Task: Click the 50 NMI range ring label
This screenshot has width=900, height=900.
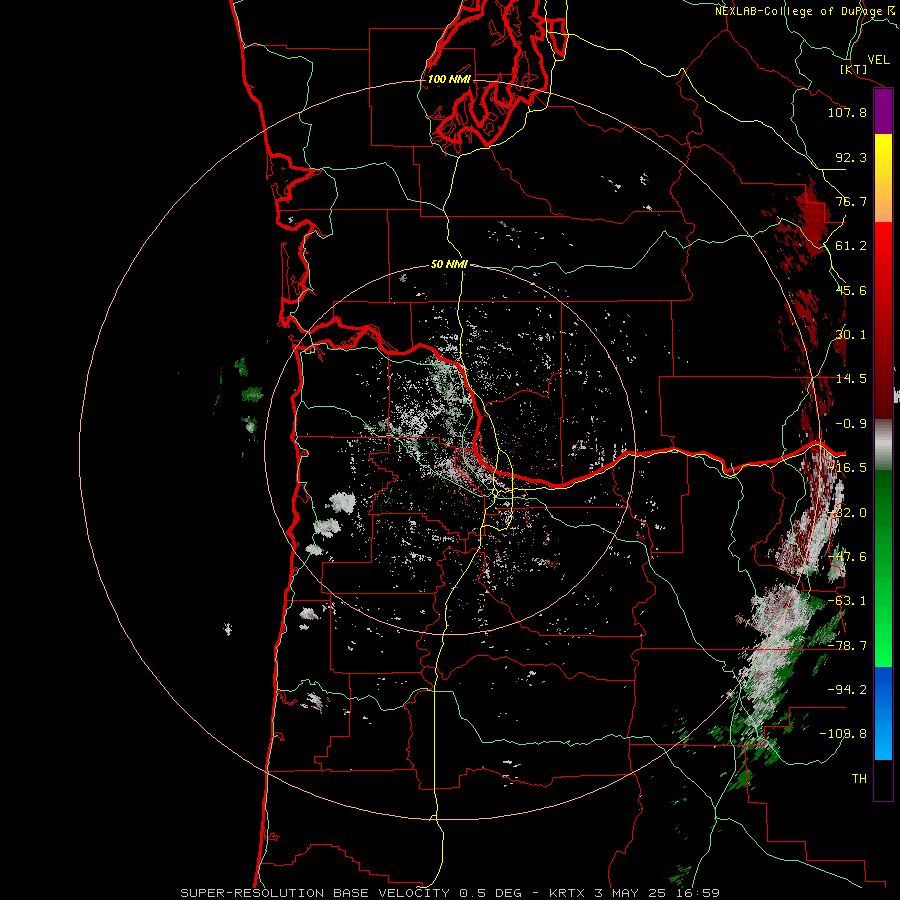Action: [x=449, y=265]
